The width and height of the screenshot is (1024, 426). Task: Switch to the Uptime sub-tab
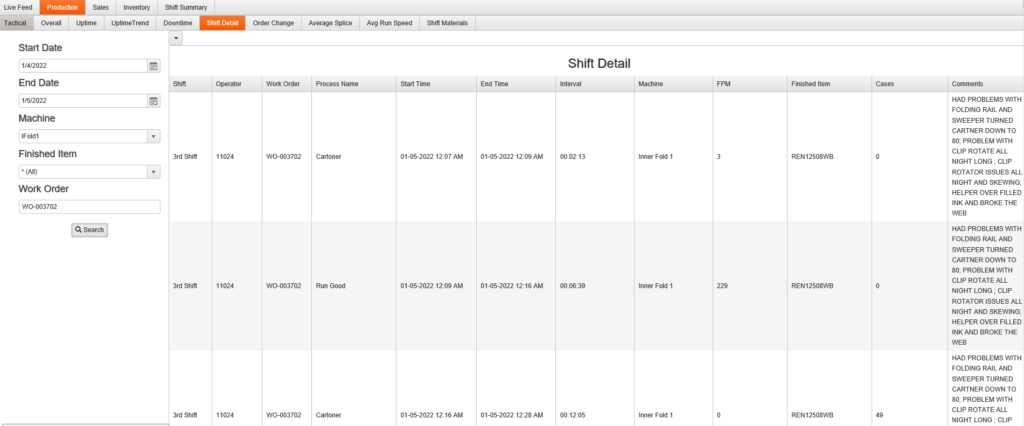[86, 23]
